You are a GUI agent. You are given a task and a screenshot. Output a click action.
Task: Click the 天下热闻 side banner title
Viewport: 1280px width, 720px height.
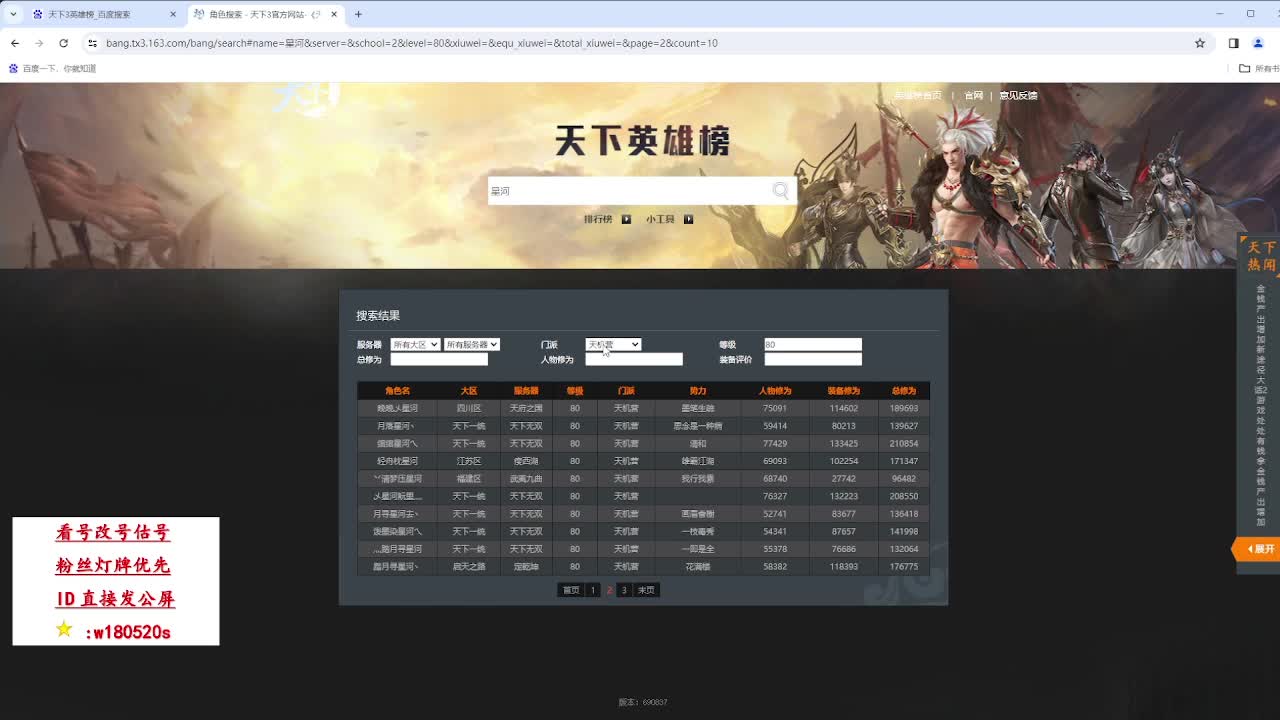(1261, 256)
